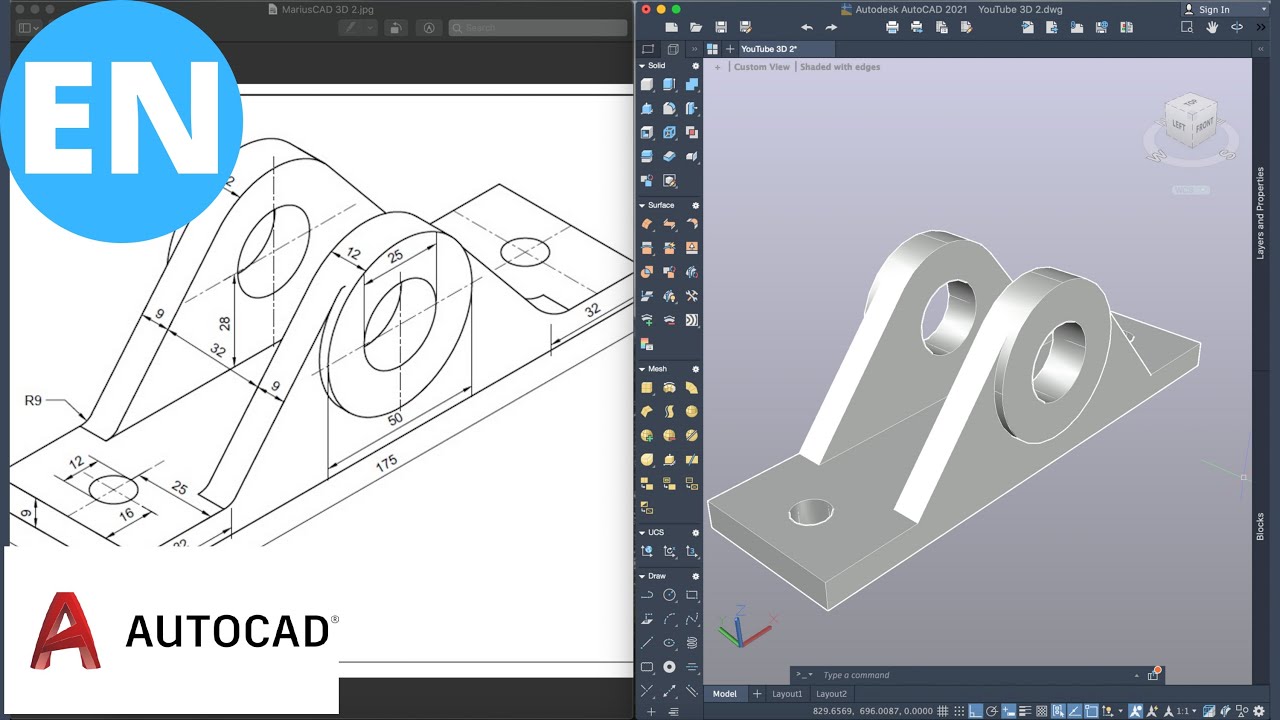The width and height of the screenshot is (1280, 720).
Task: Toggle lineweight display in status bar
Action: pyautogui.click(x=1025, y=711)
